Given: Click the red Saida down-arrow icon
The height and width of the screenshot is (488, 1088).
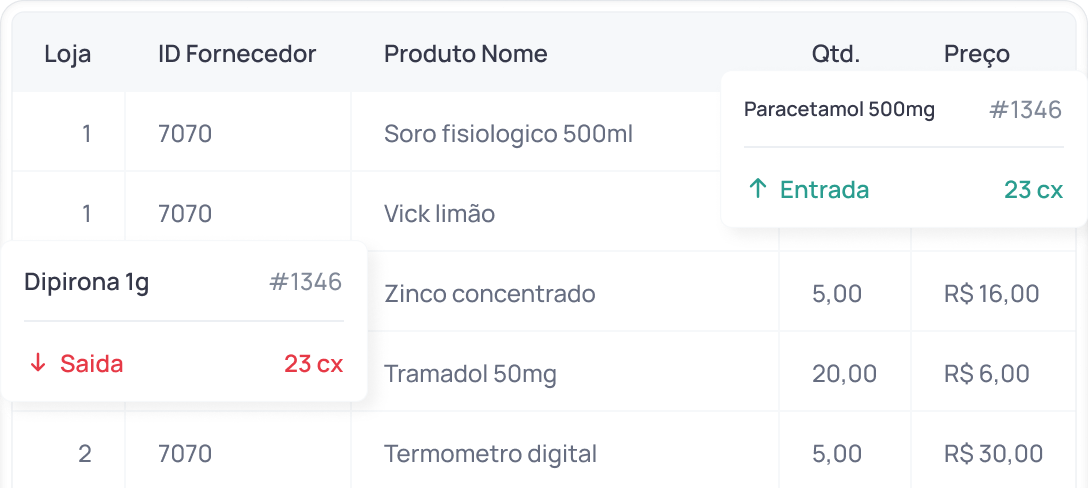Looking at the screenshot, I should [38, 363].
